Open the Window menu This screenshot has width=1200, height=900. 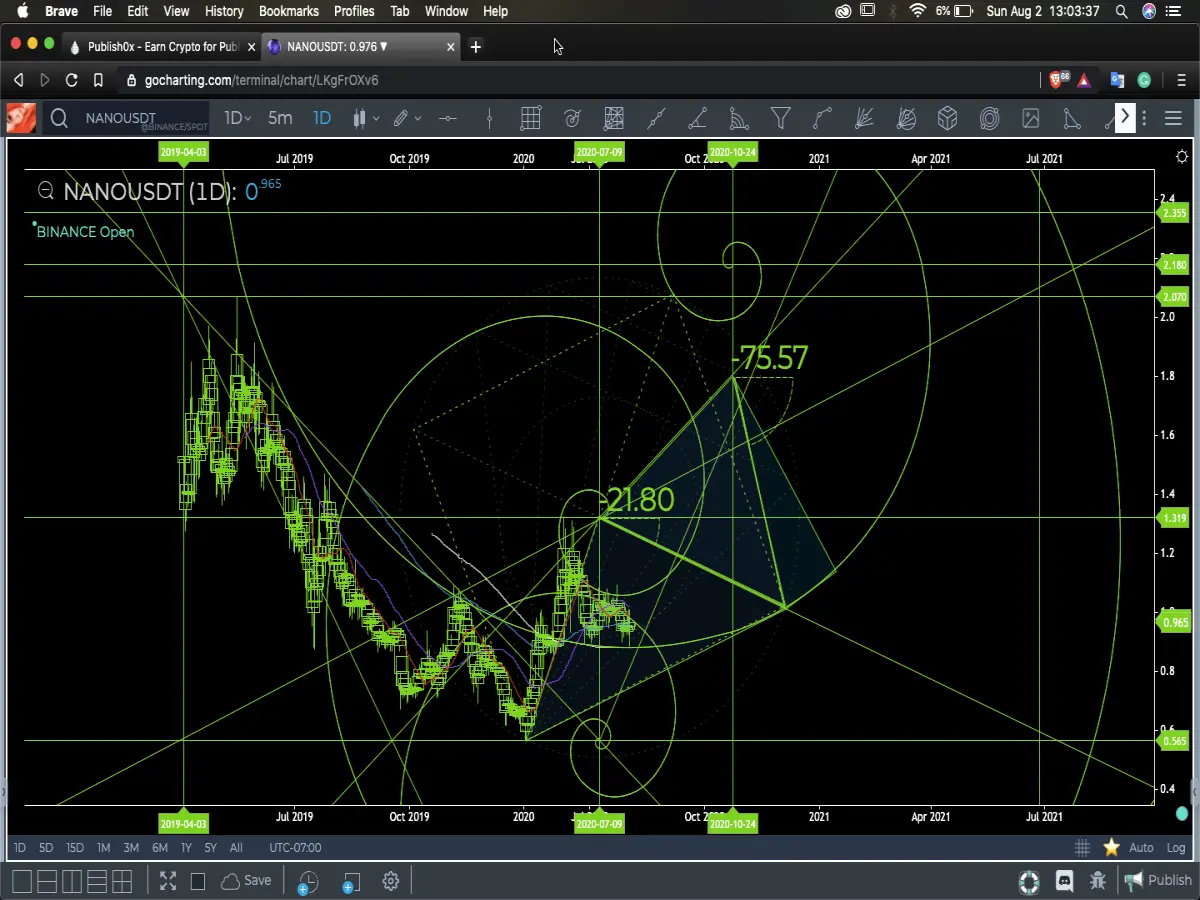click(x=446, y=11)
